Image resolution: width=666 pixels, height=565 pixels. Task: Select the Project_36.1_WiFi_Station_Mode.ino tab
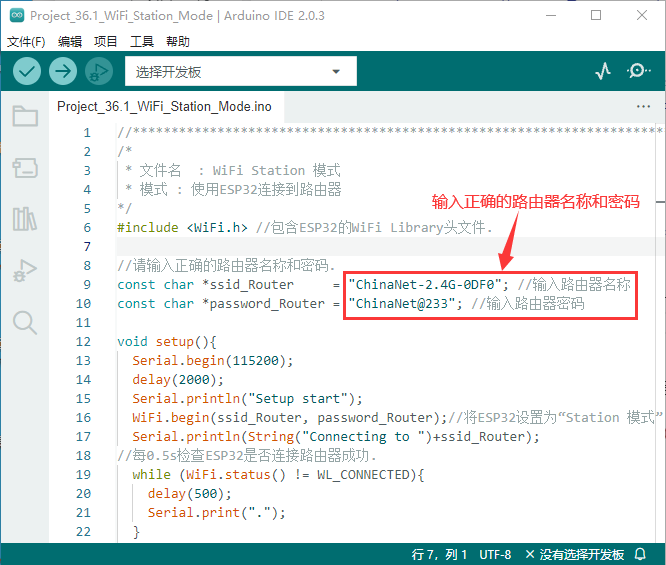click(x=163, y=106)
